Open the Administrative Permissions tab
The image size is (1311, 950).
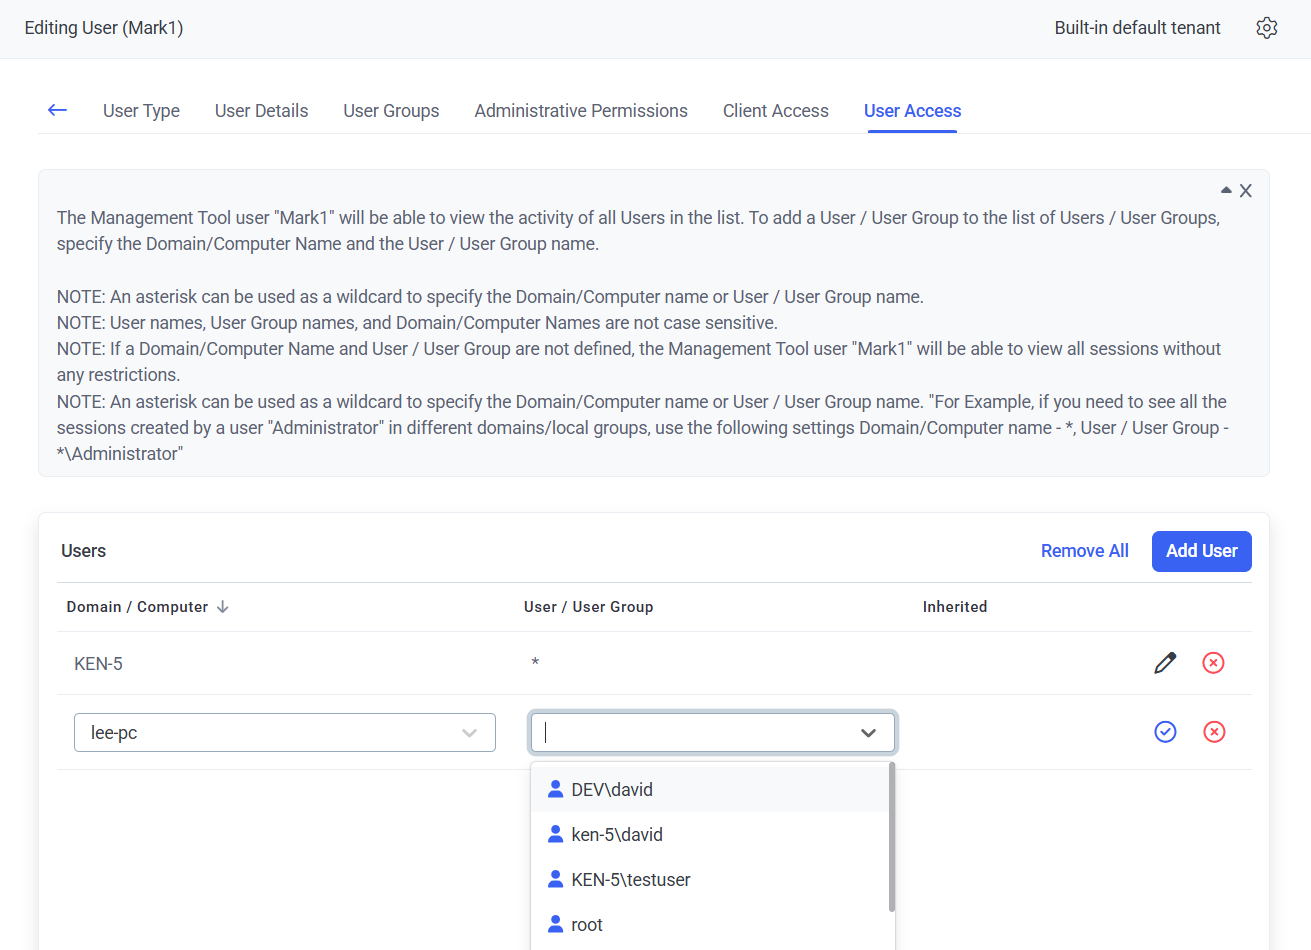(x=581, y=111)
